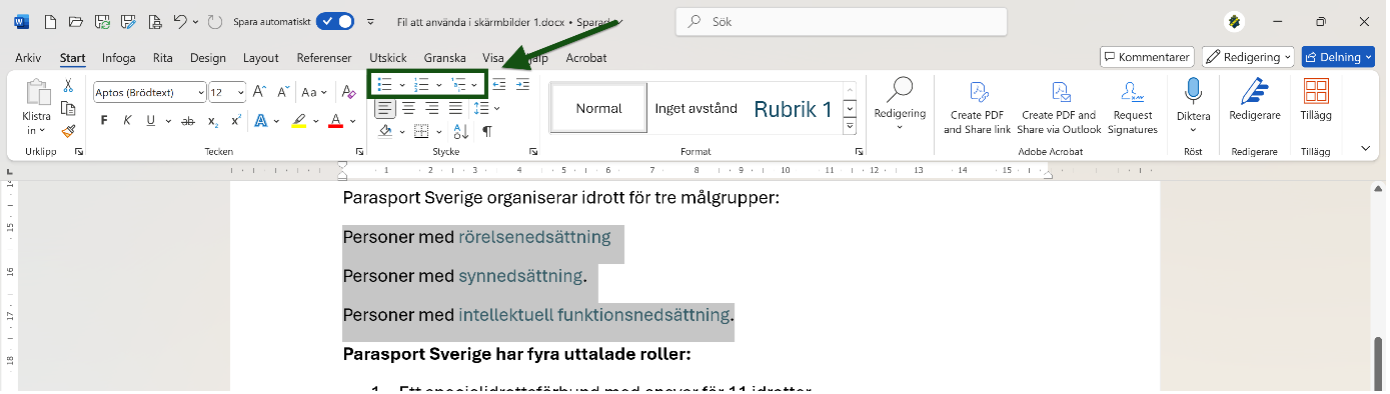Toggle strikethrough formatting
Screen dimensions: 1390x394
pyautogui.click(x=187, y=121)
